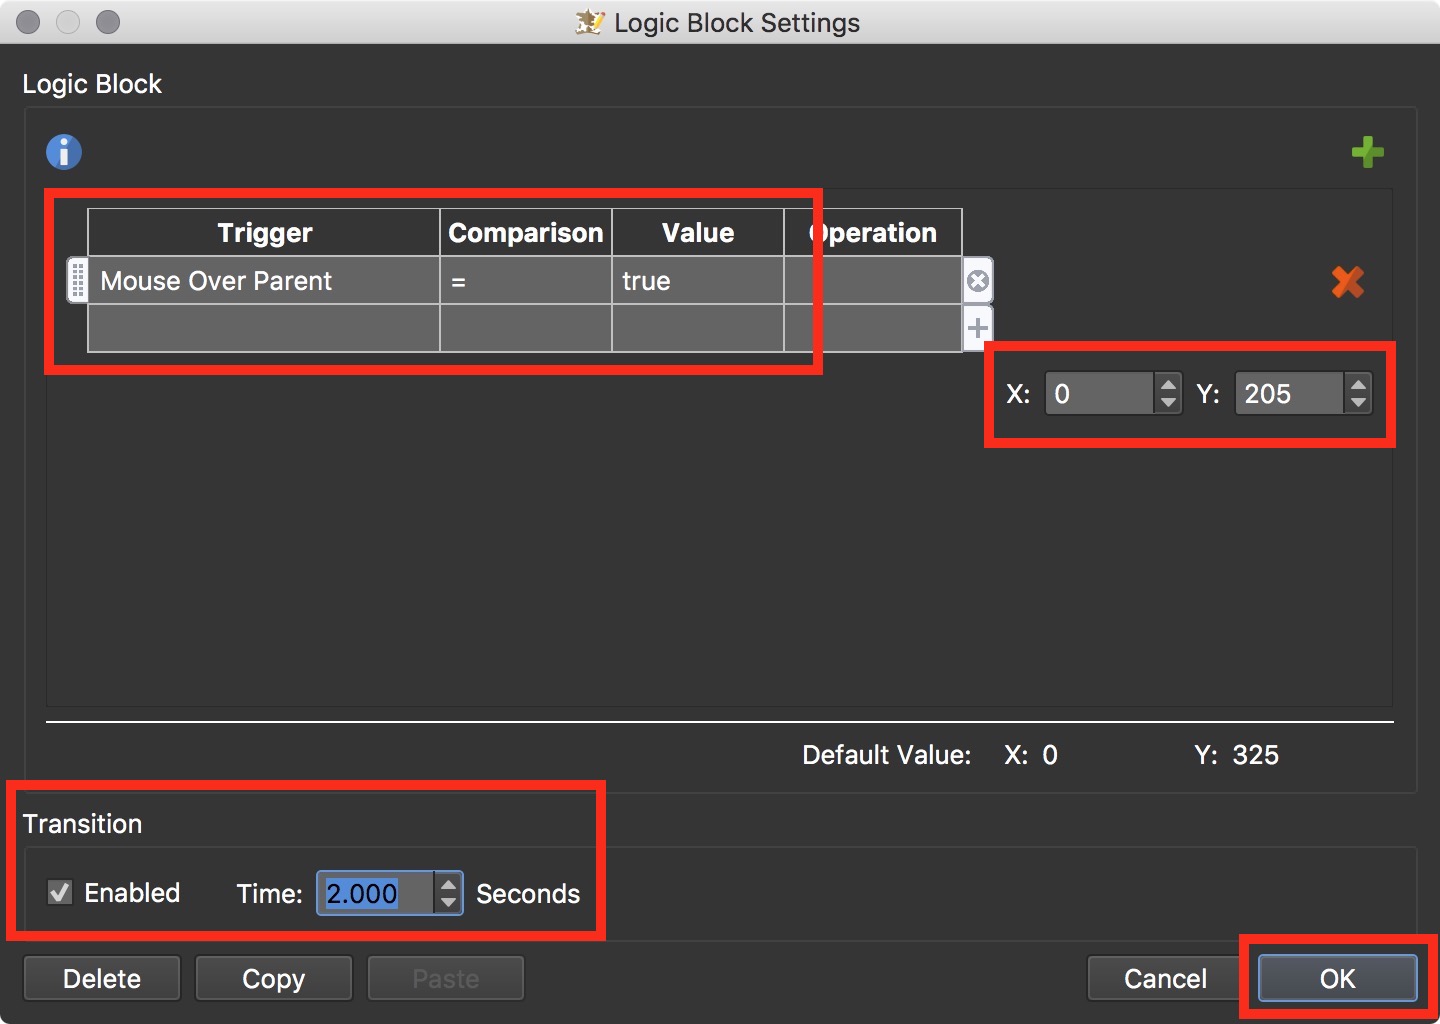Open the Mouse Over Parent trigger cell

264,281
